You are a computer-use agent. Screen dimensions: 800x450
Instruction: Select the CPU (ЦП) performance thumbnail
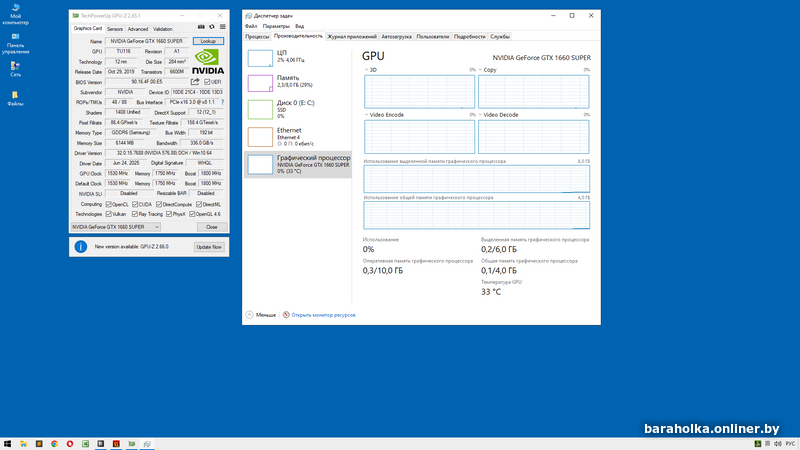260,58
